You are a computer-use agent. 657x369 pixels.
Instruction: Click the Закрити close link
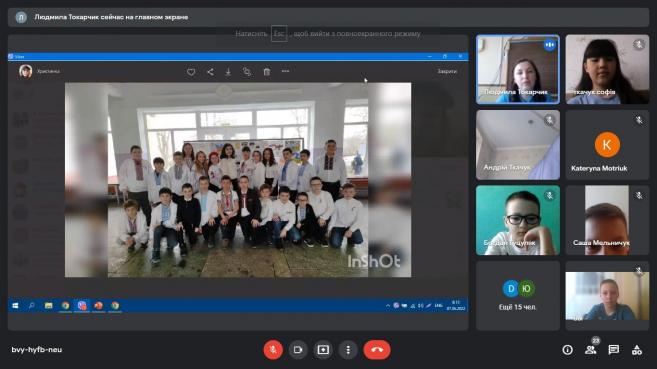point(447,72)
